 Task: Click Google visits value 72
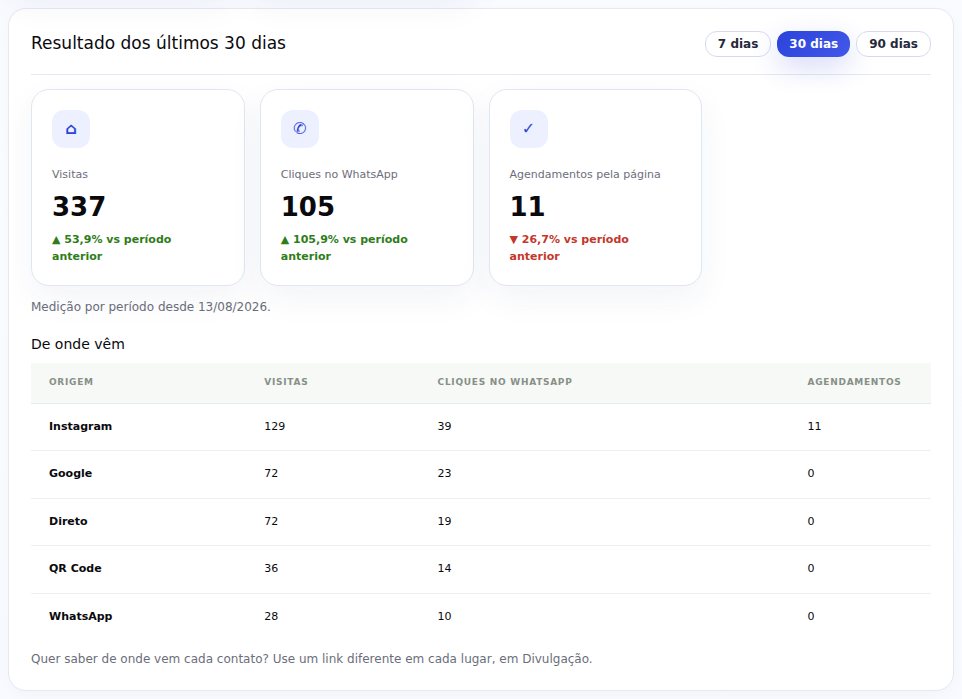(x=271, y=473)
